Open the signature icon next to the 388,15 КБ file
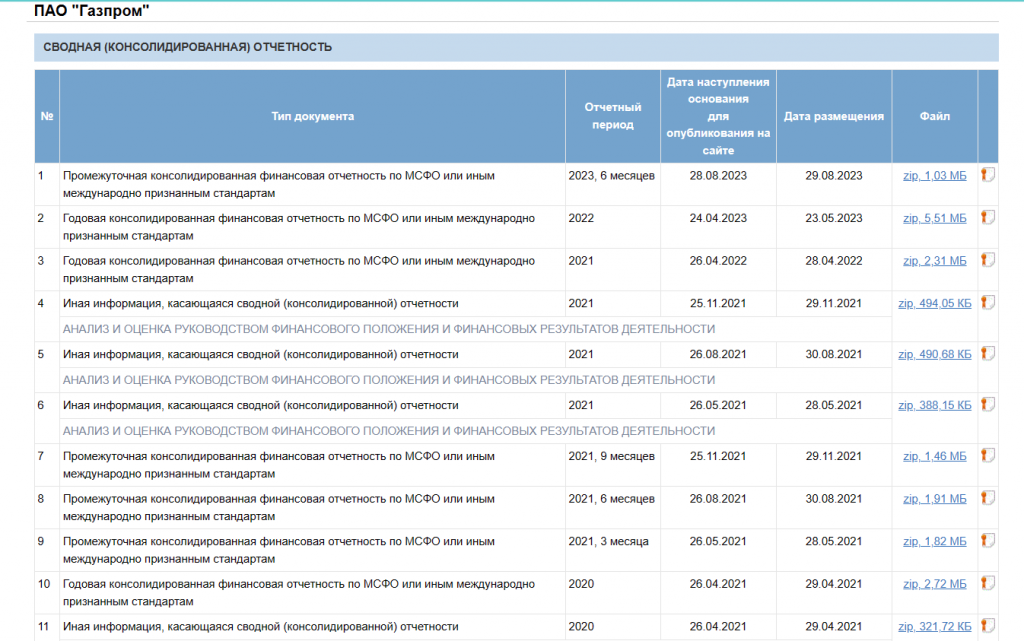 (987, 404)
